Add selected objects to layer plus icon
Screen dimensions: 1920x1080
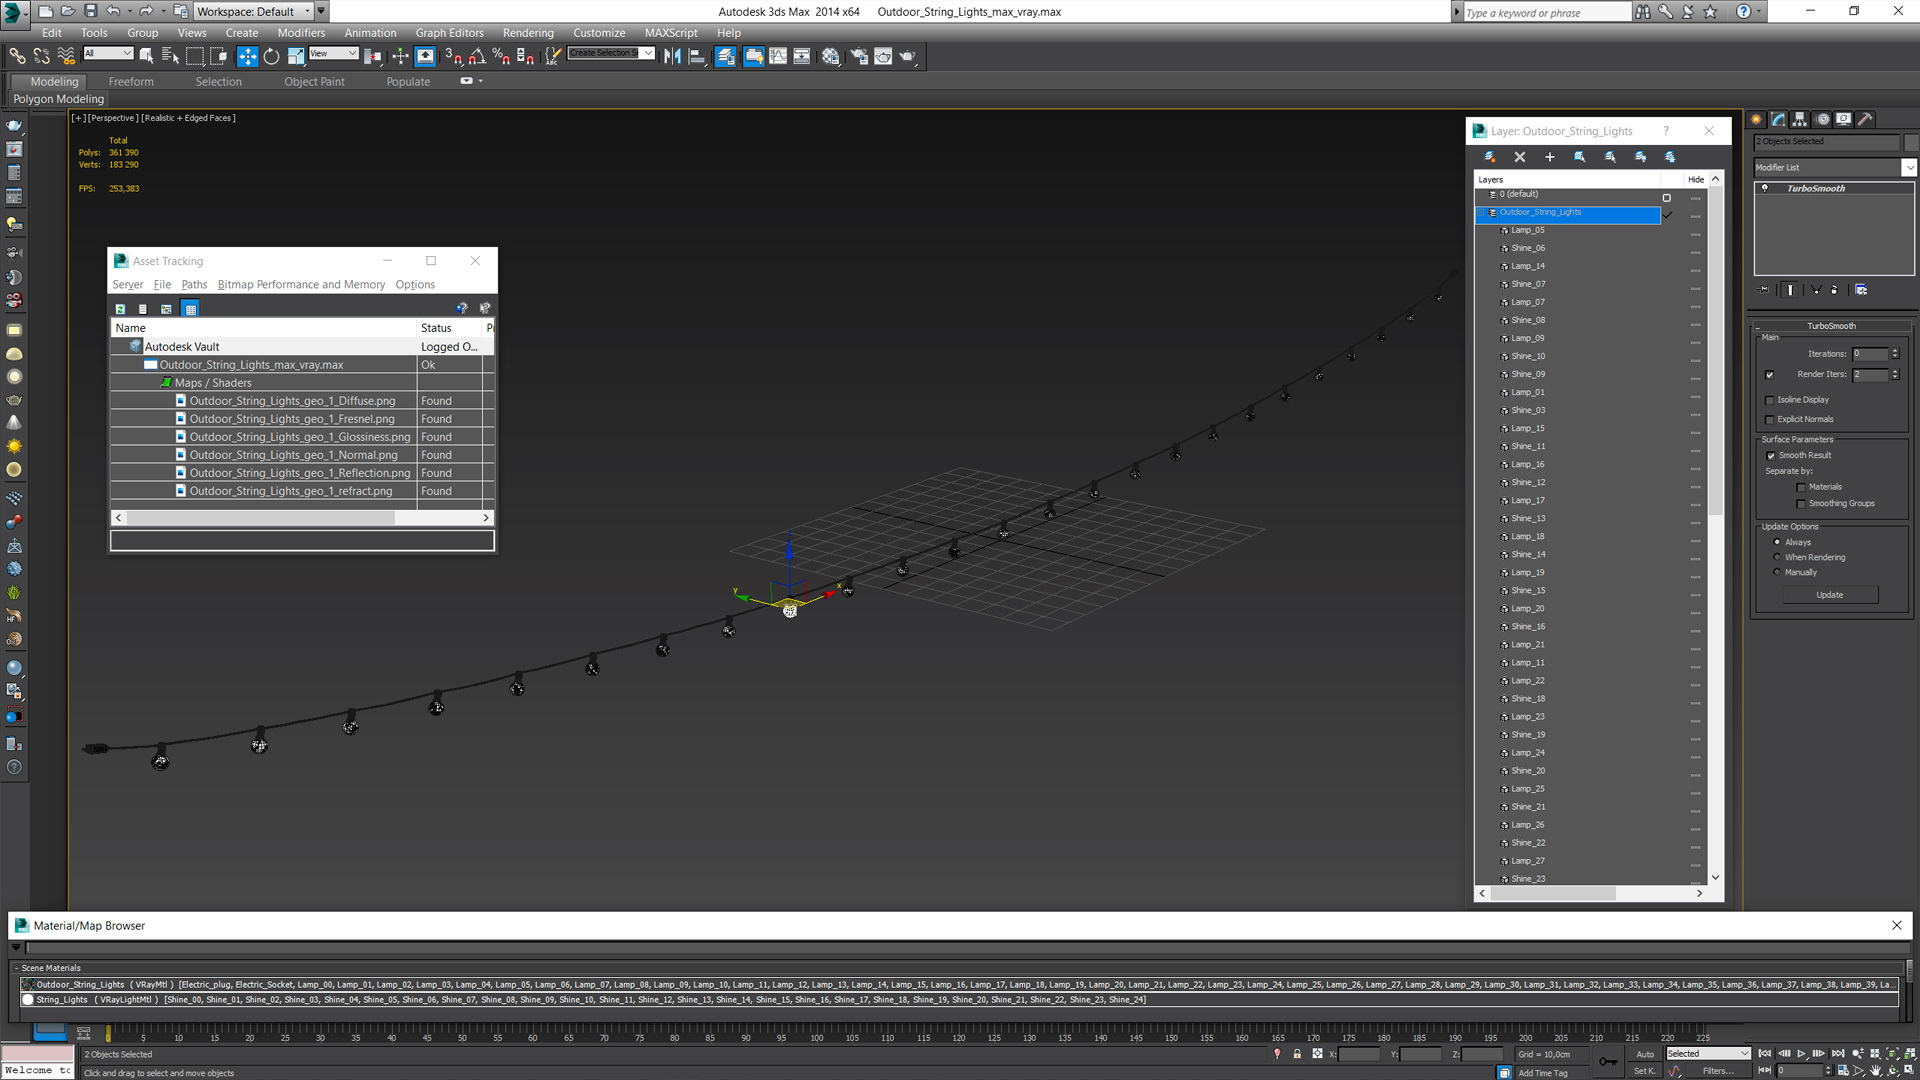1550,157
